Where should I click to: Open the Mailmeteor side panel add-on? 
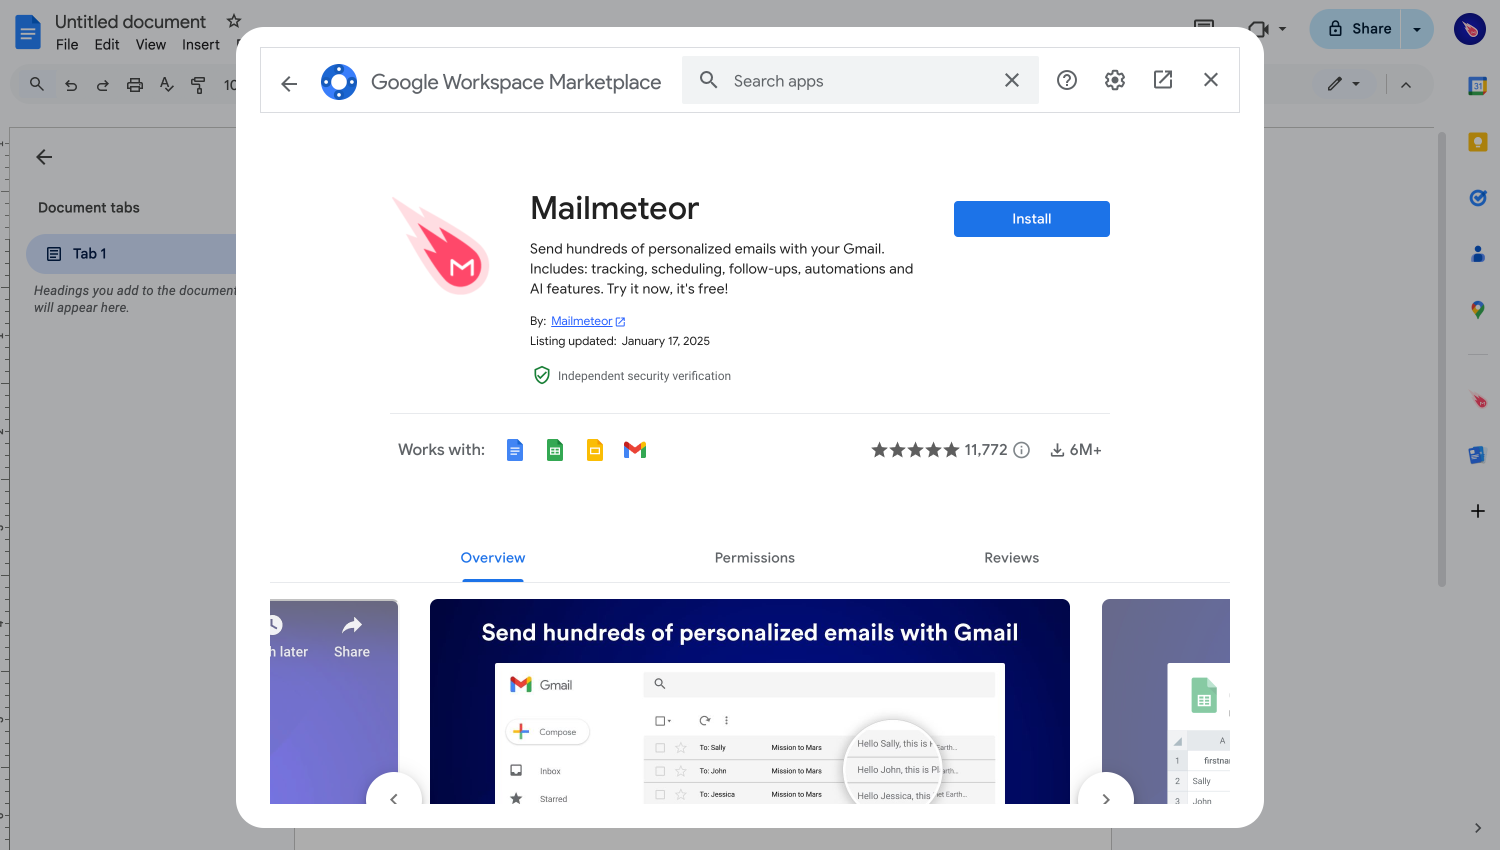(1478, 400)
